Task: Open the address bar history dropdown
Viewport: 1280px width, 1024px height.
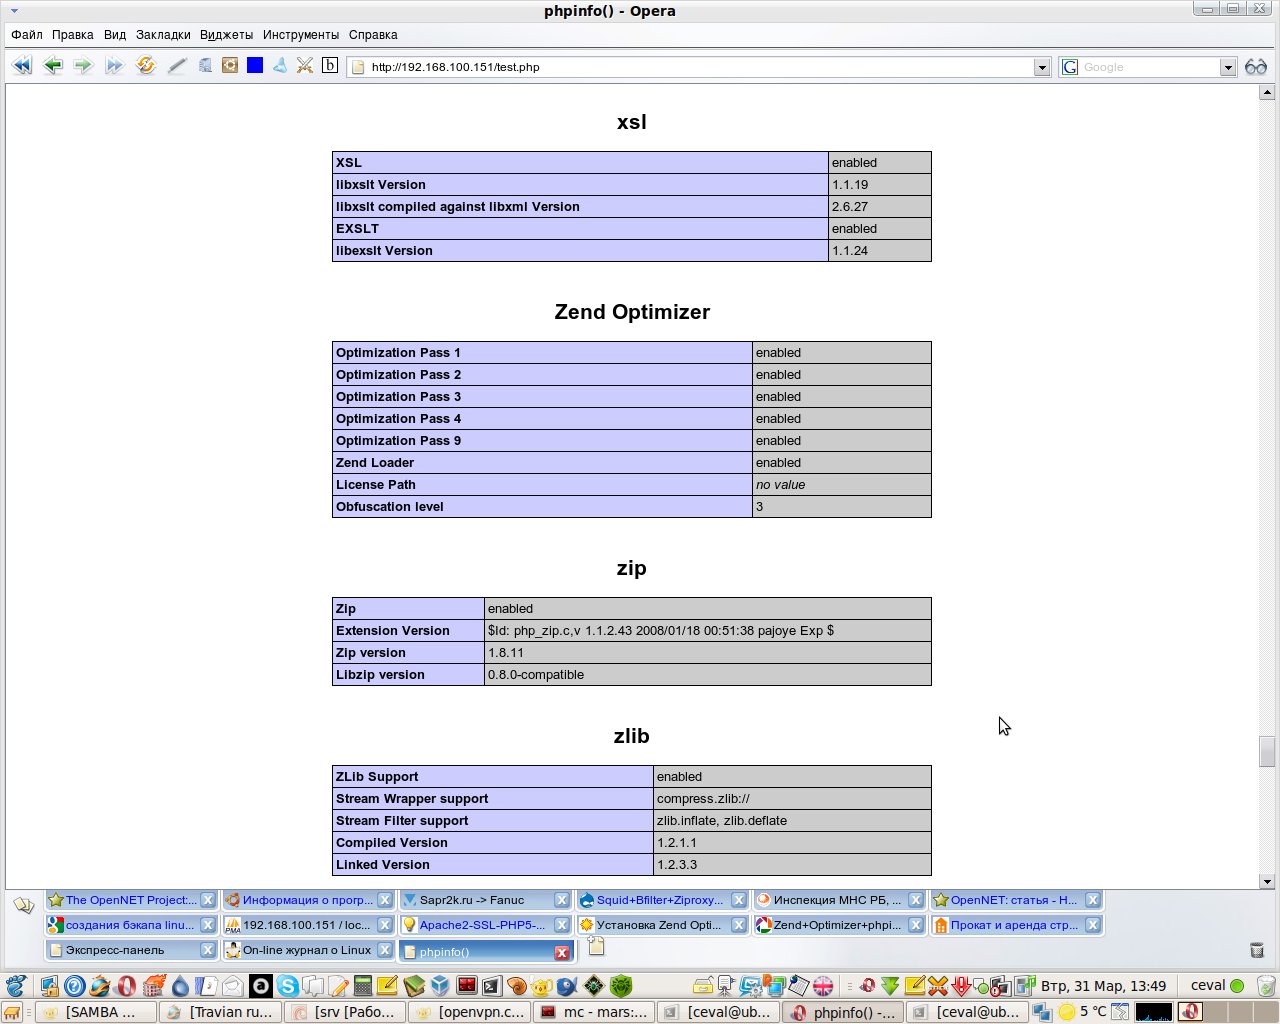Action: pyautogui.click(x=1042, y=67)
